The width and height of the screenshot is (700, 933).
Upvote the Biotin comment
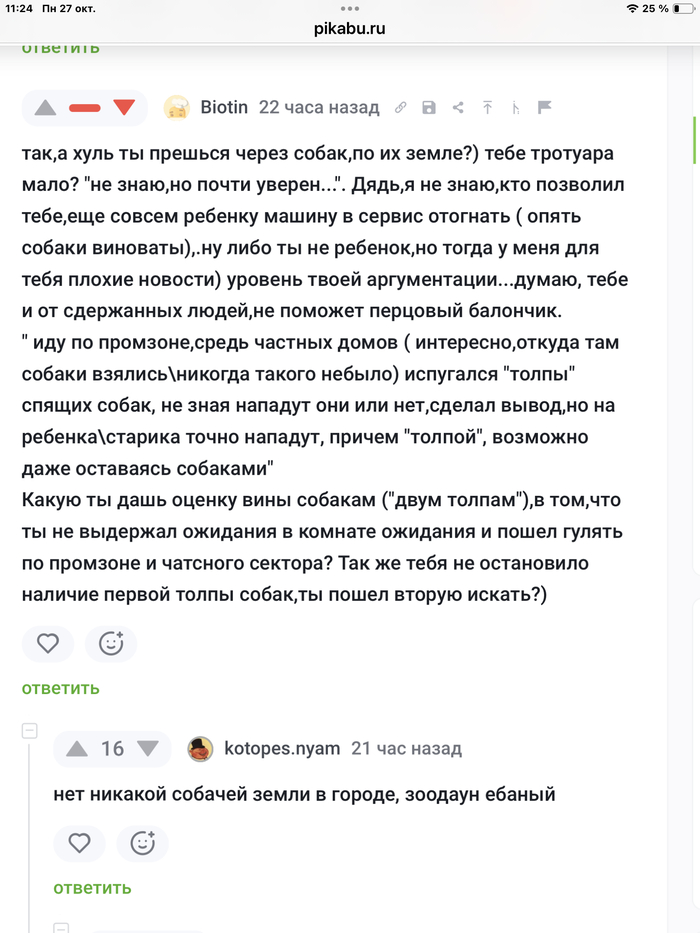tap(46, 107)
